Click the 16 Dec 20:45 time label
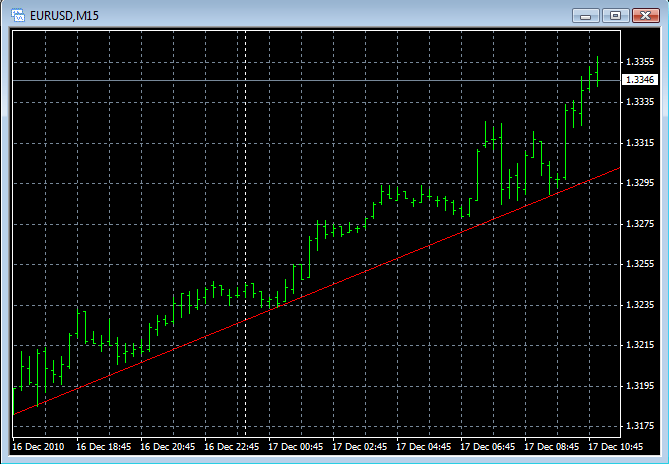The height and width of the screenshot is (464, 669). 168,447
